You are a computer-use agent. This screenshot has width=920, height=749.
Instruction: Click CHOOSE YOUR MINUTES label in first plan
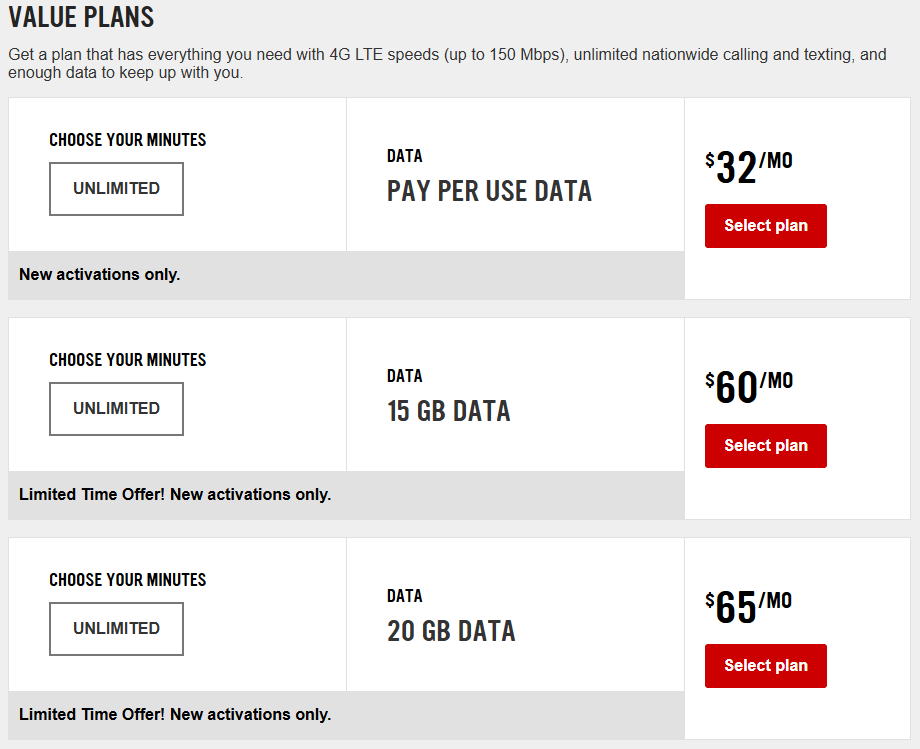(x=128, y=140)
